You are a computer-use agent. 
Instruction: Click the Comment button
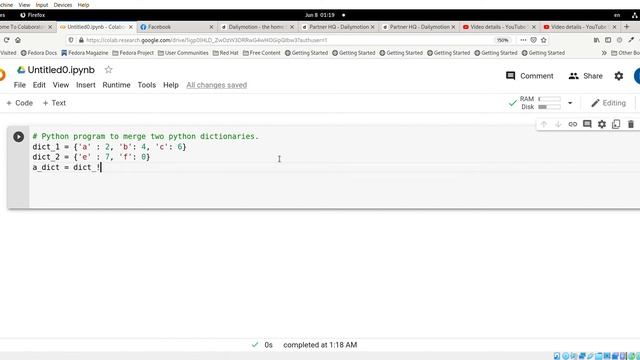[x=529, y=76]
